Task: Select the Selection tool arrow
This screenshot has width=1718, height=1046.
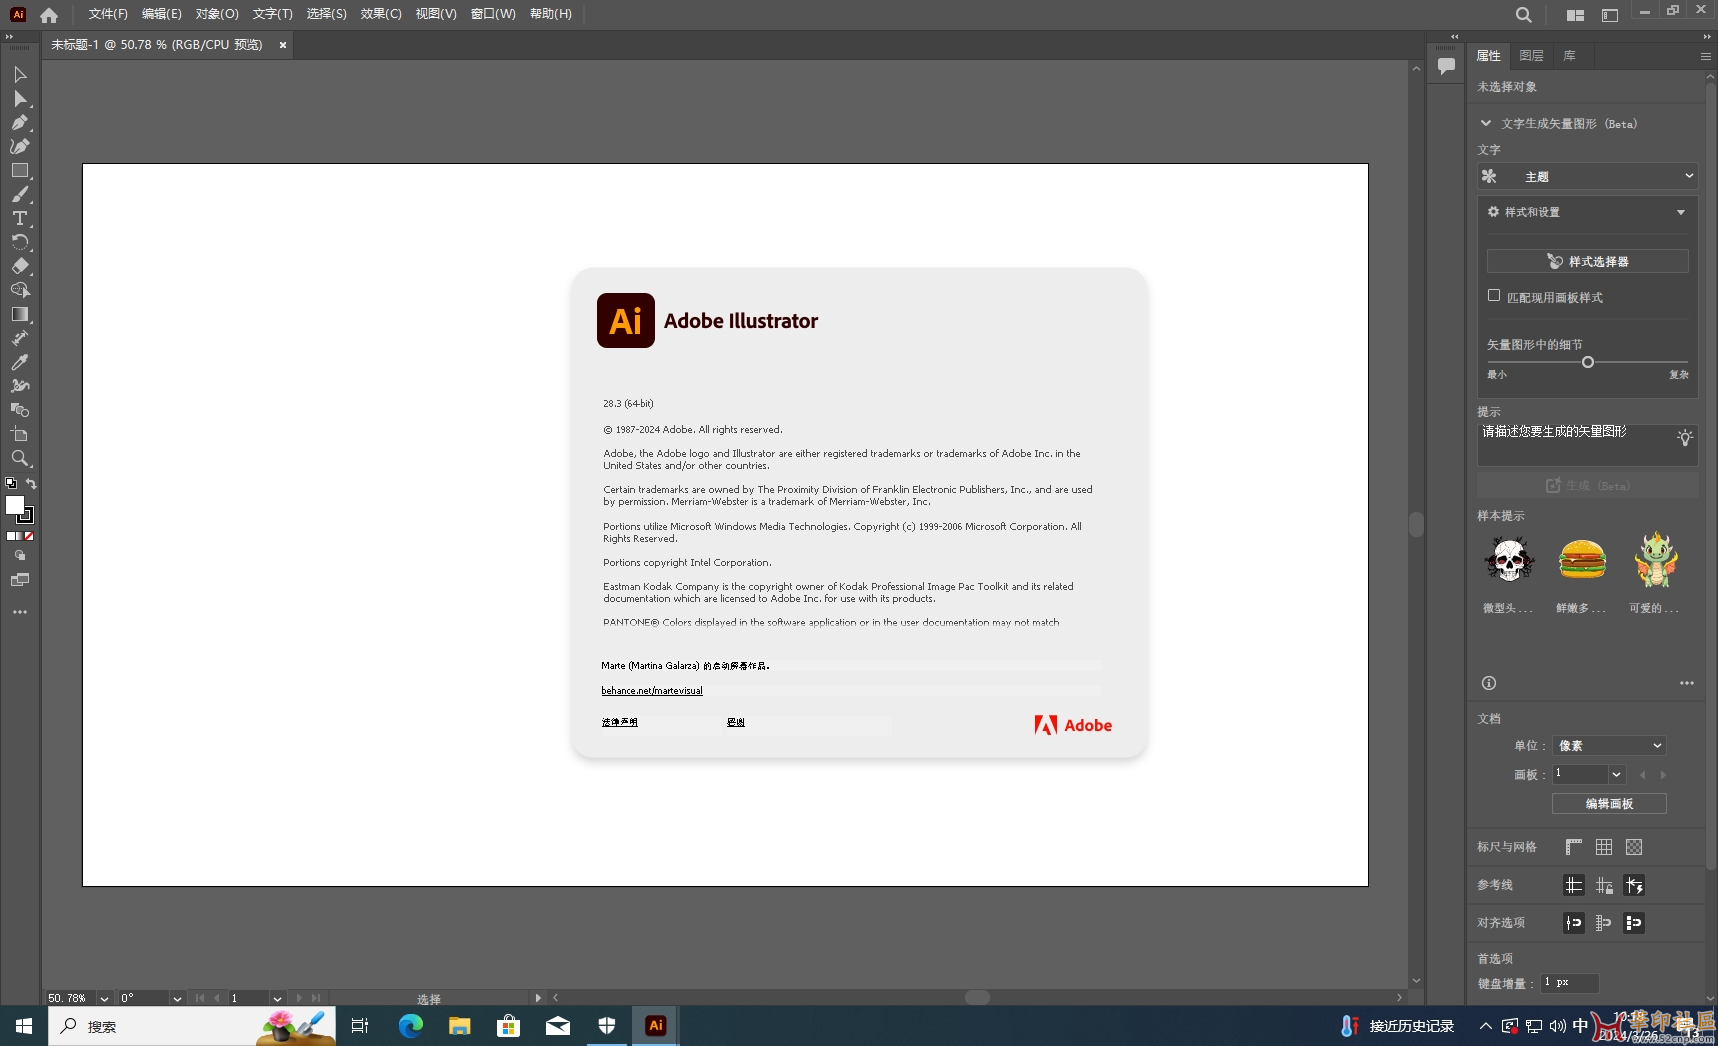Action: 19,75
